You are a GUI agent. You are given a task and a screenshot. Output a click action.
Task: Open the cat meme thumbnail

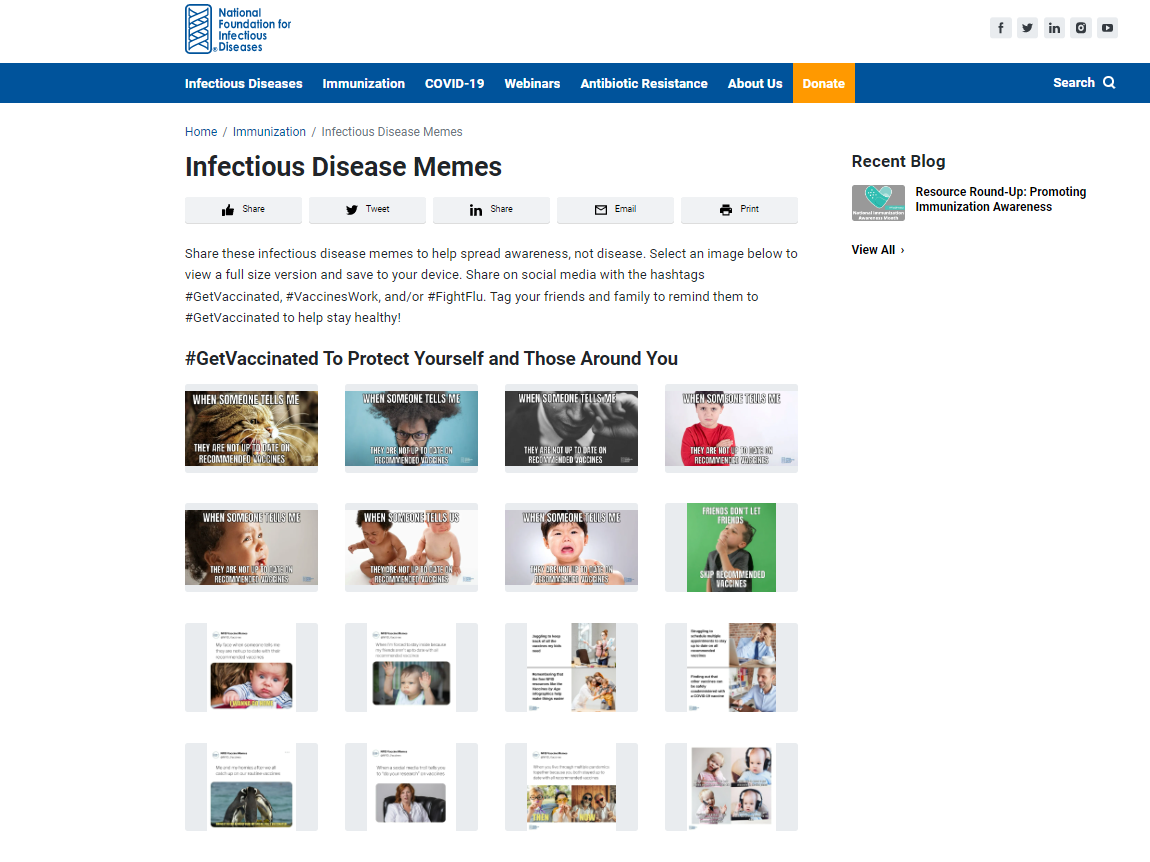coord(251,427)
